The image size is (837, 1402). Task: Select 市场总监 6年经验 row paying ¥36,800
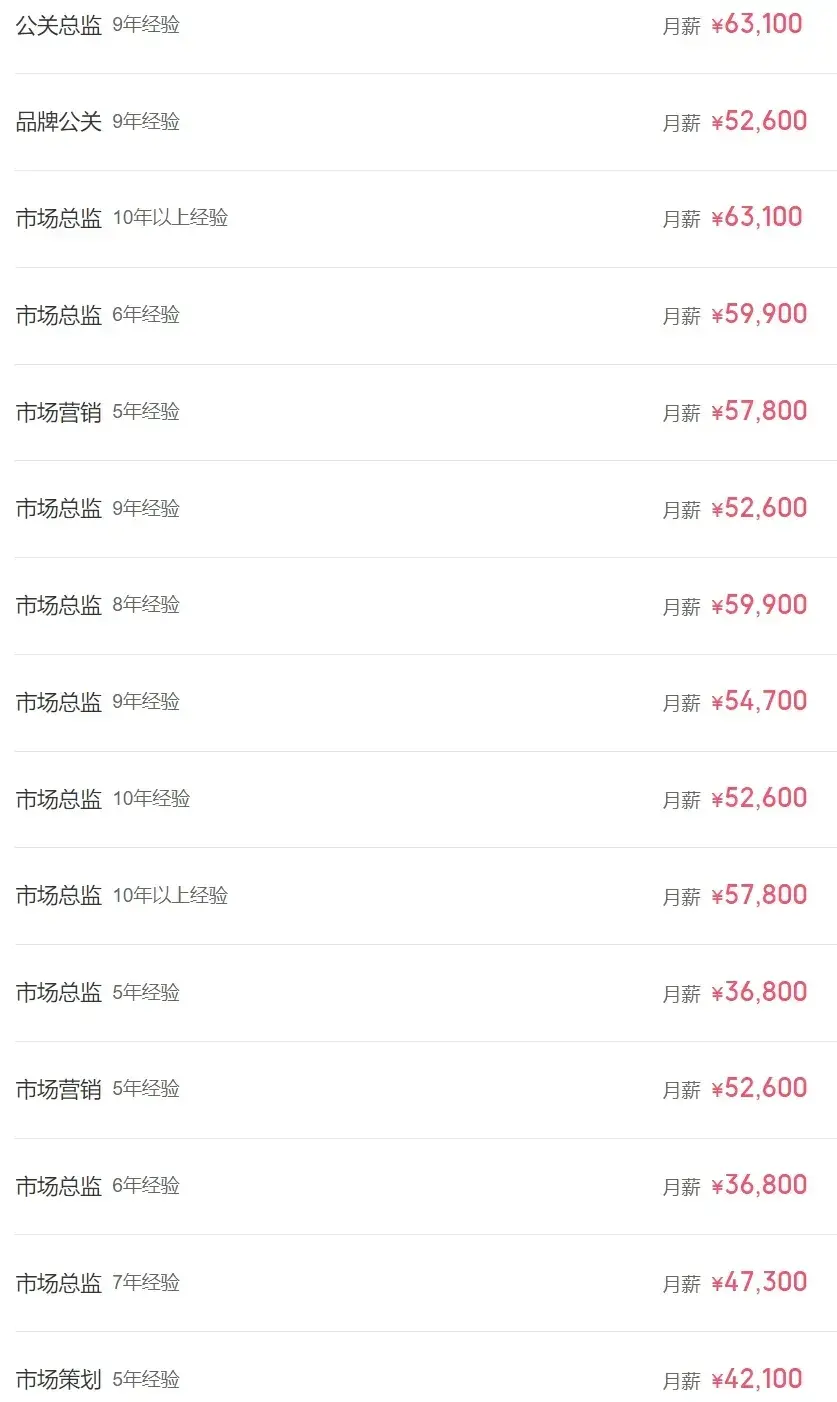pyautogui.click(x=59, y=1186)
